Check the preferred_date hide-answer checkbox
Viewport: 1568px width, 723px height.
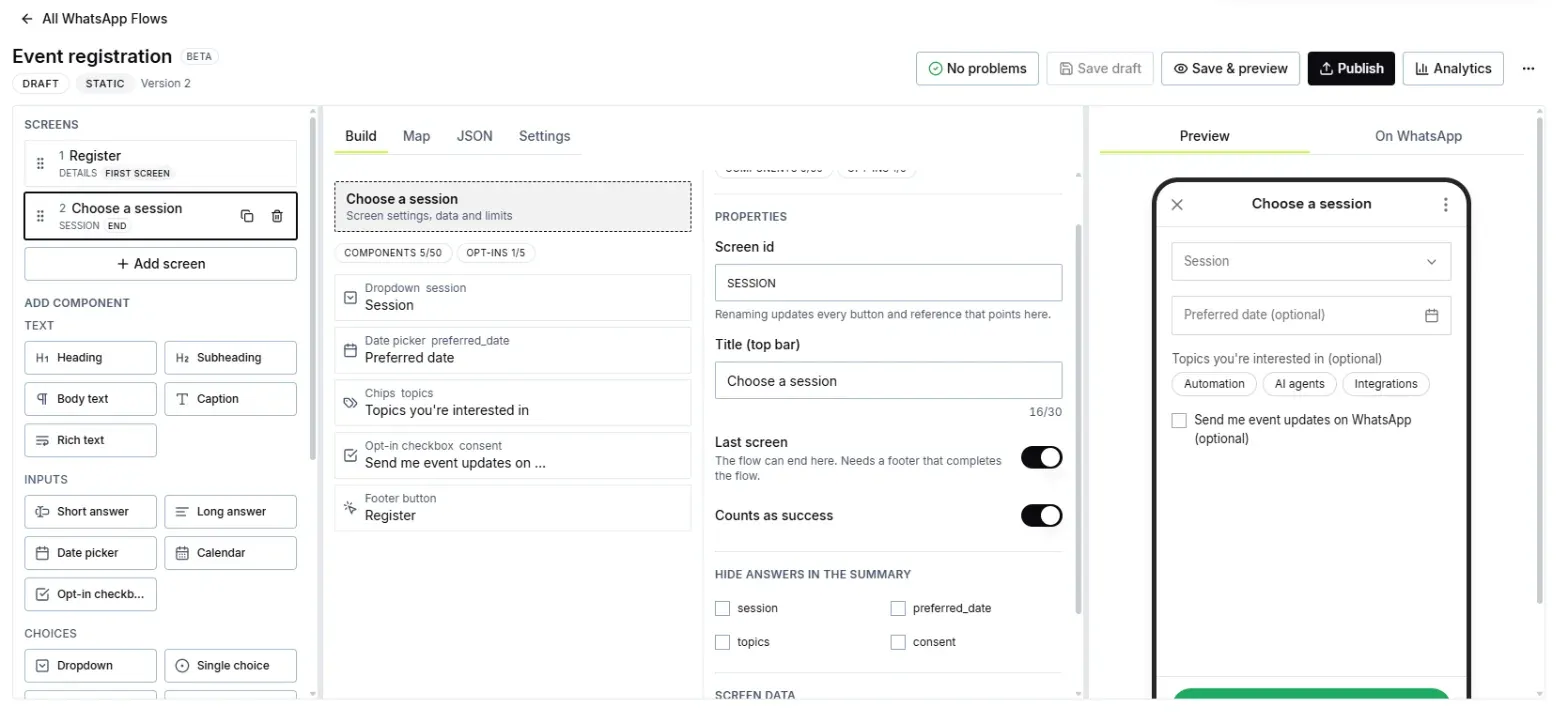click(x=898, y=609)
